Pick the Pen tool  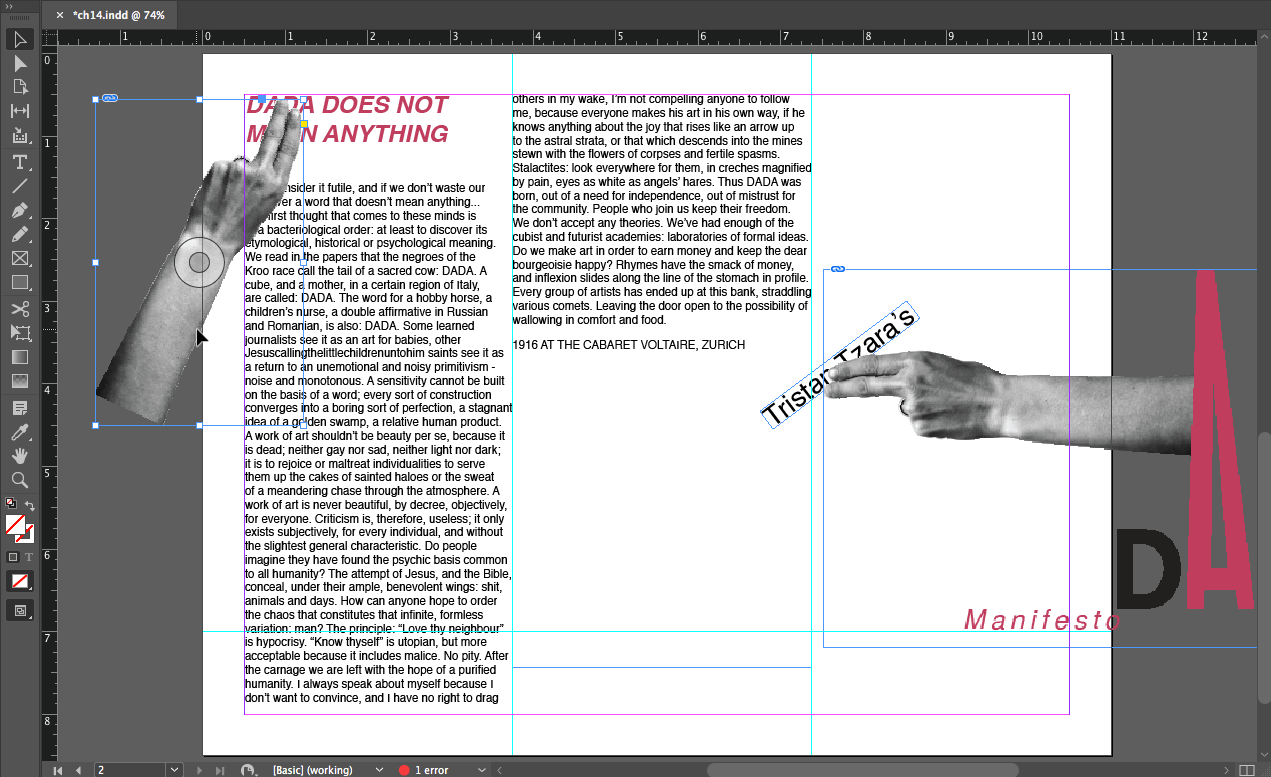[x=20, y=211]
